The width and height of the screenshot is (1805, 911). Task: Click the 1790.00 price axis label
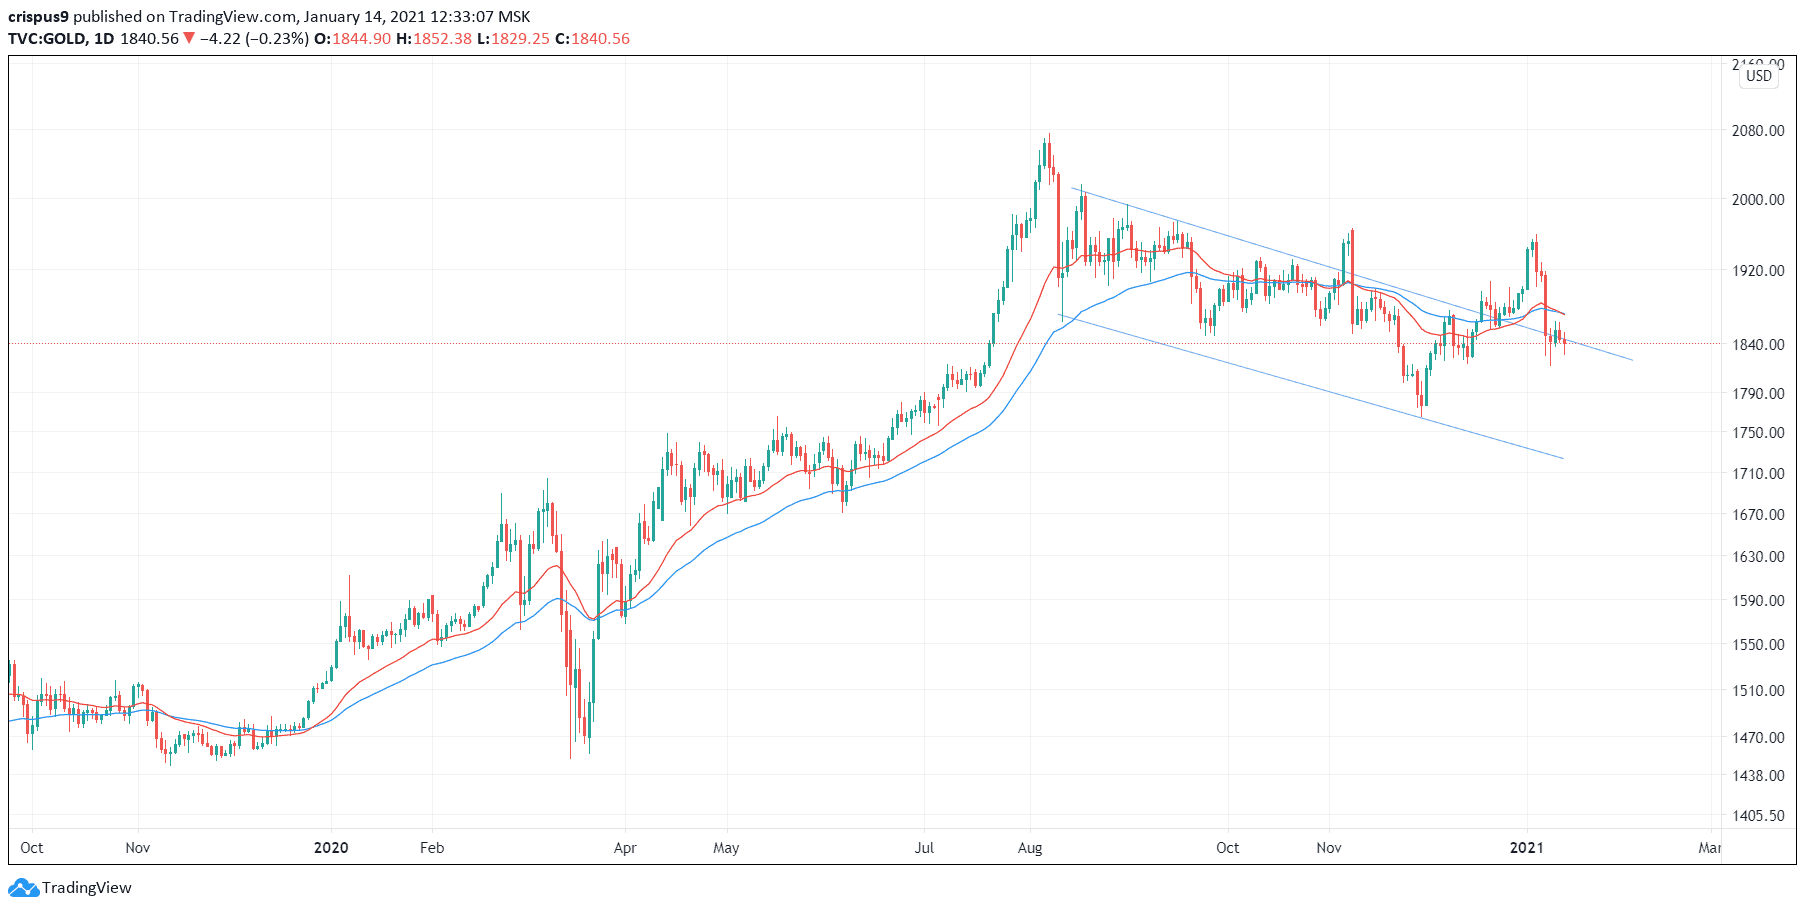click(1758, 394)
